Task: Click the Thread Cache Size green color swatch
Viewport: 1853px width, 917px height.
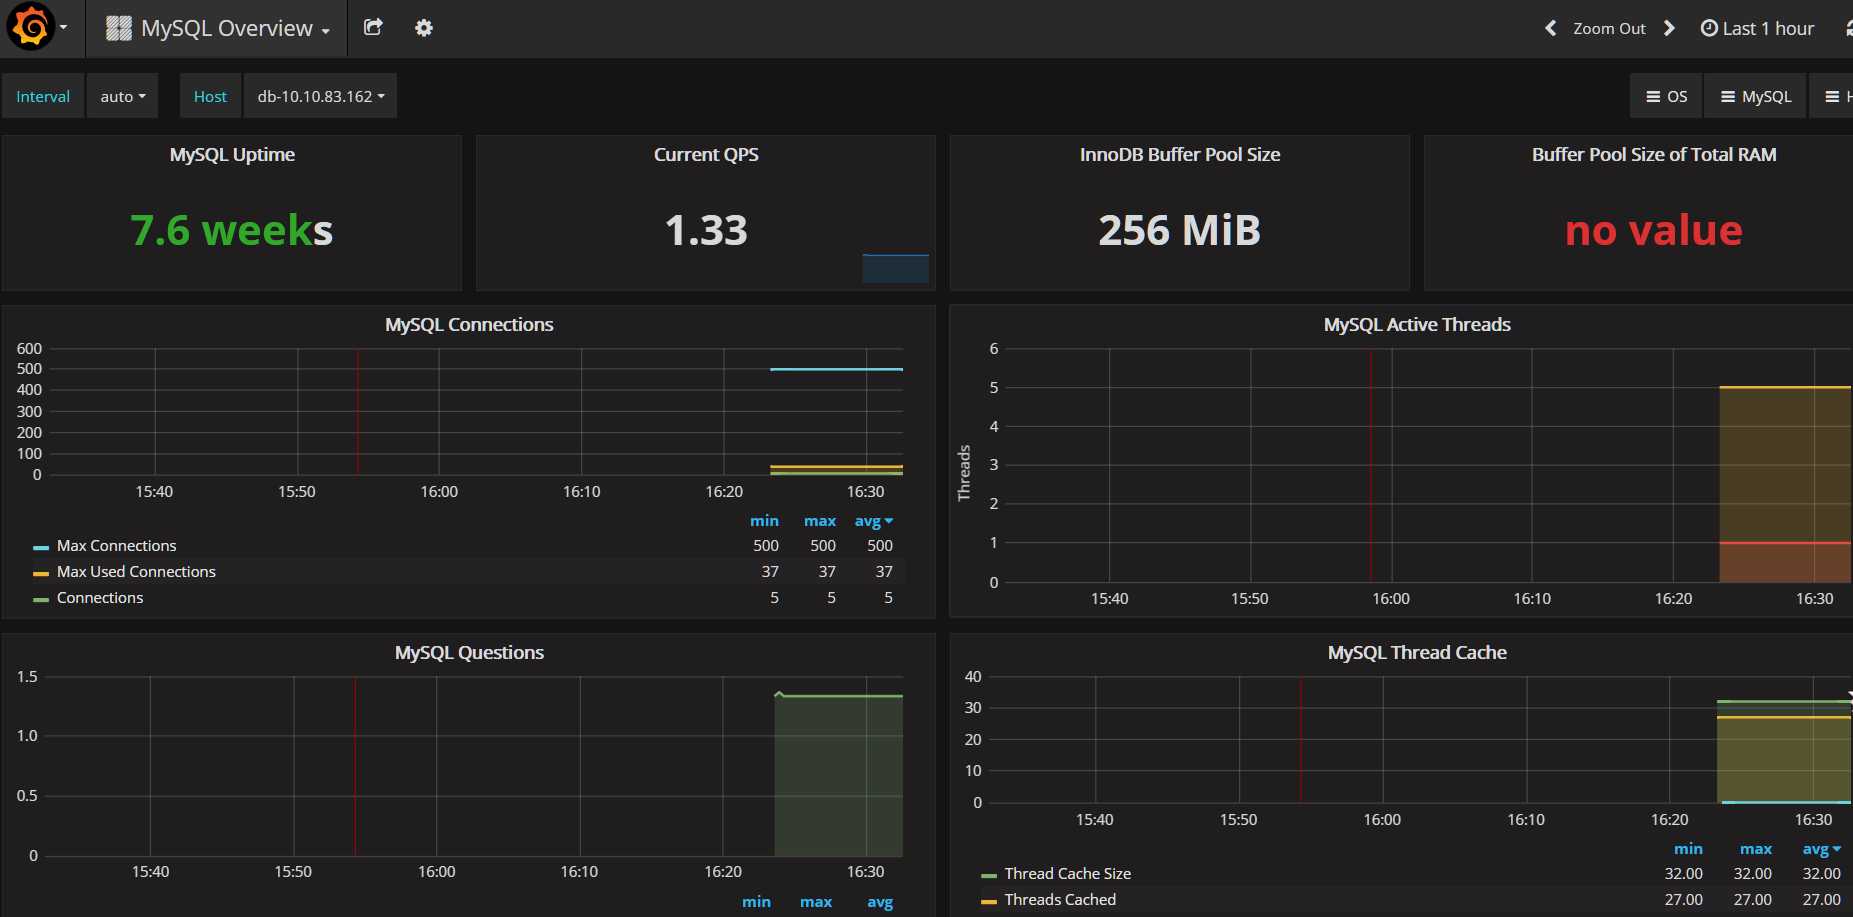Action: 989,875
